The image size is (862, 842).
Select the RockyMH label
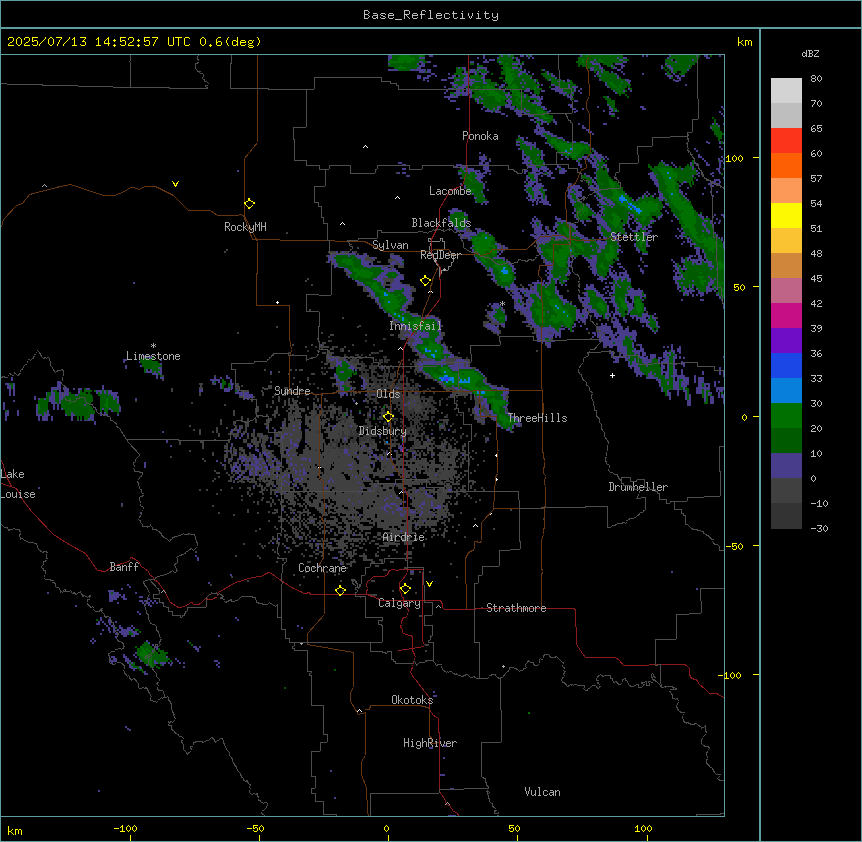[x=245, y=227]
